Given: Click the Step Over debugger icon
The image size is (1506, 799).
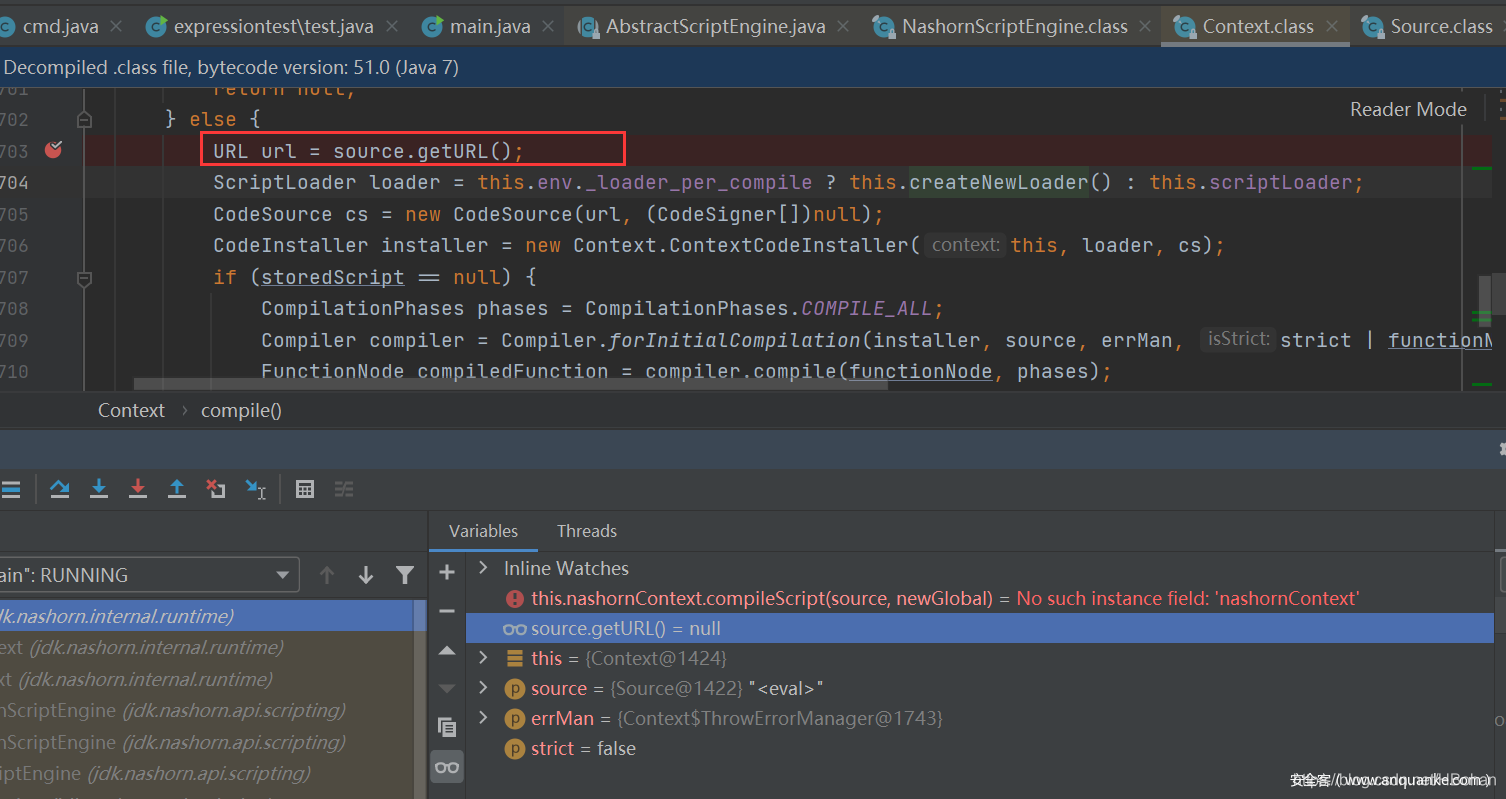Looking at the screenshot, I should pos(60,489).
